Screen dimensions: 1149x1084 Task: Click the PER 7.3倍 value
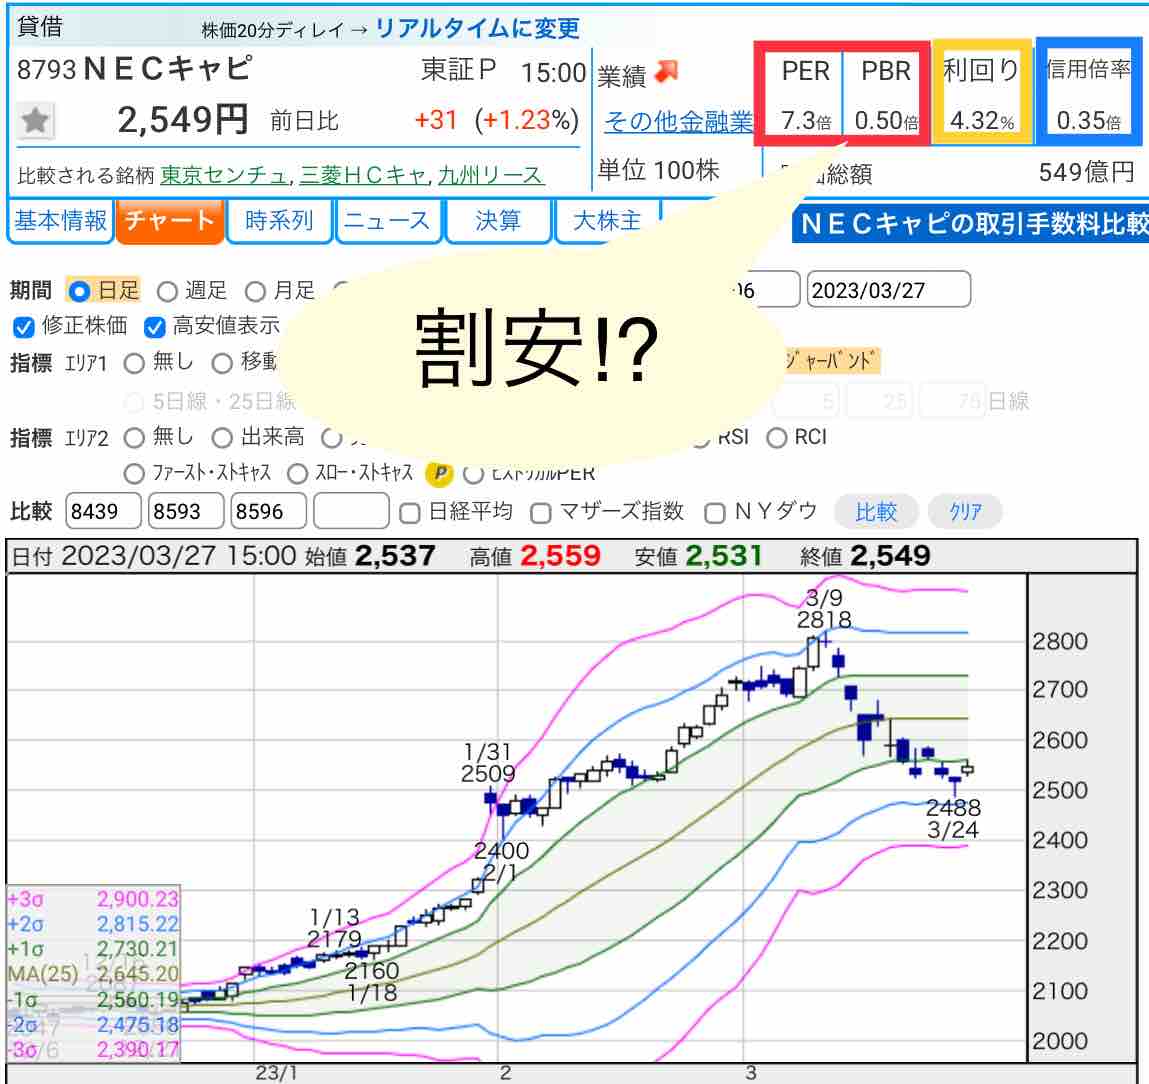coord(805,119)
